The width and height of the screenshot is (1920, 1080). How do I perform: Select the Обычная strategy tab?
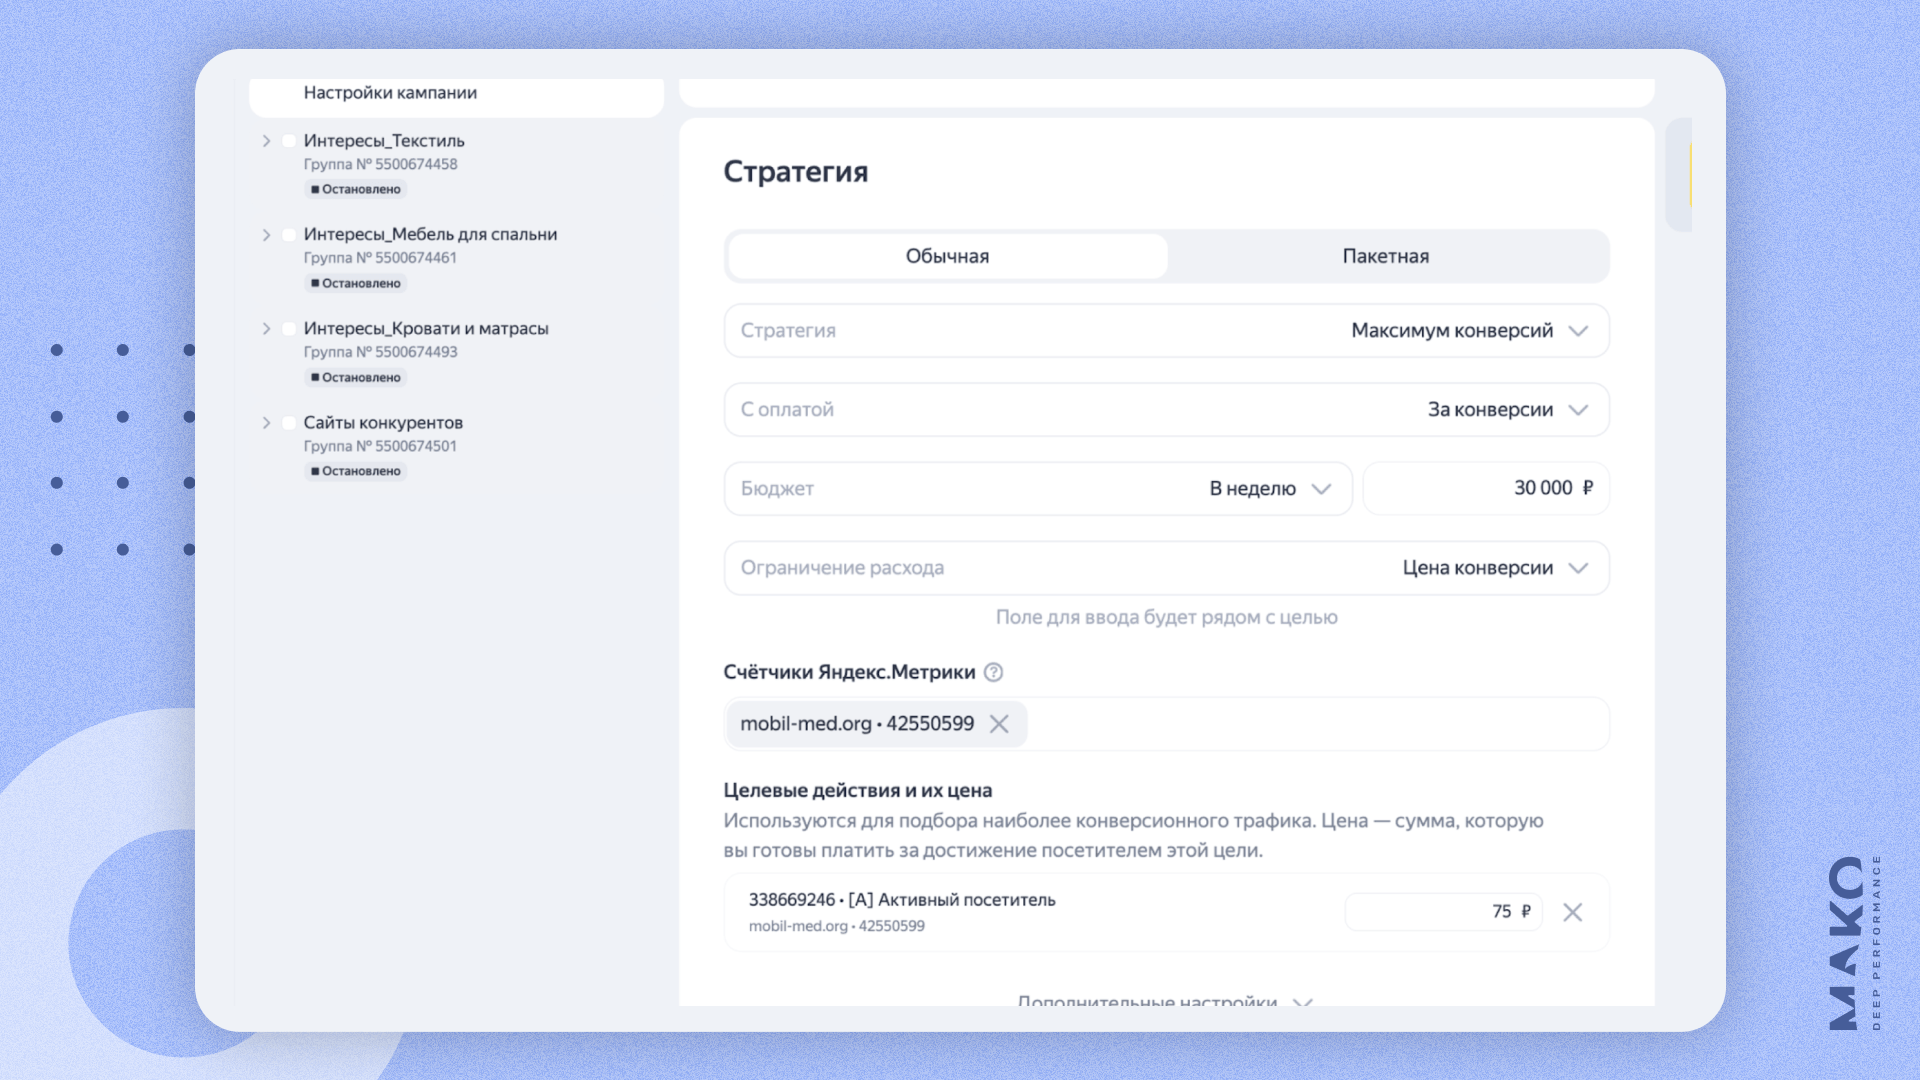pos(947,256)
